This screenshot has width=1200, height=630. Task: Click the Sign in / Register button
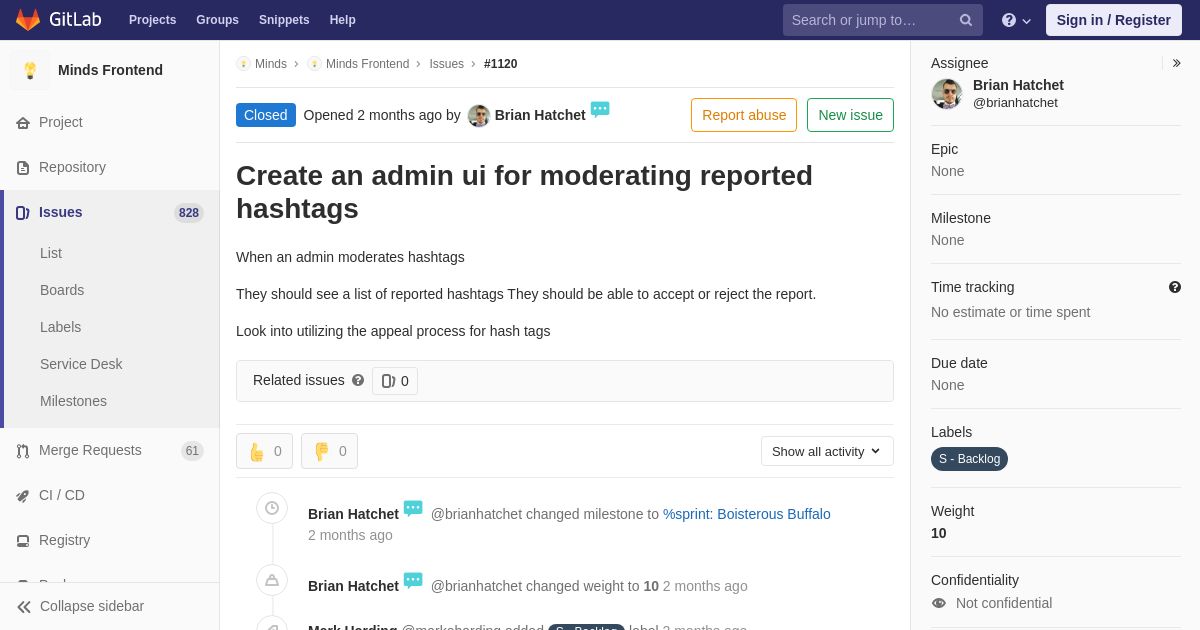pos(1114,20)
